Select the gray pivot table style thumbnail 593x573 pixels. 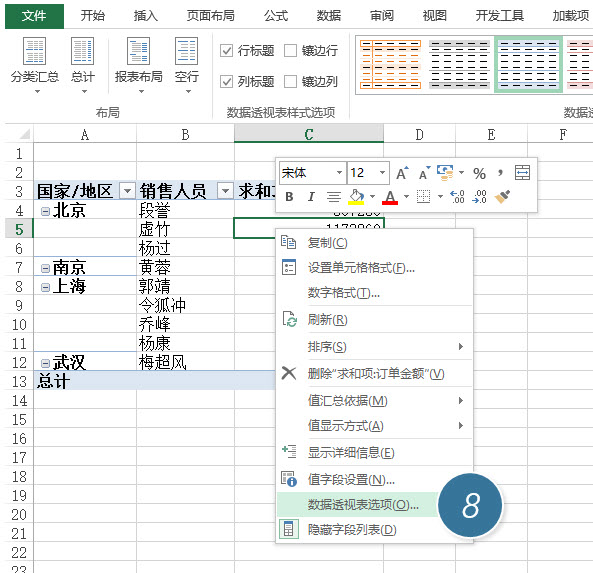pos(459,65)
